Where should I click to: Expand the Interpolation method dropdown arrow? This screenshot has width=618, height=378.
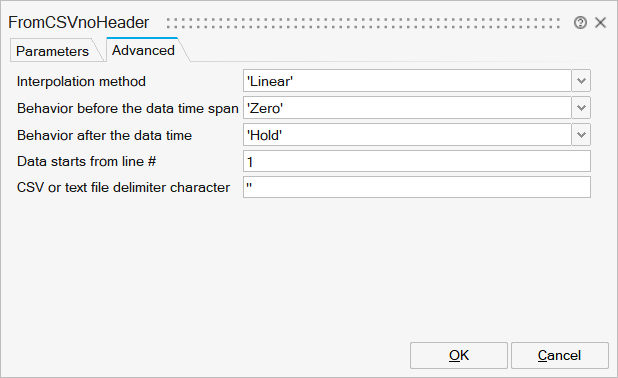[x=581, y=81]
